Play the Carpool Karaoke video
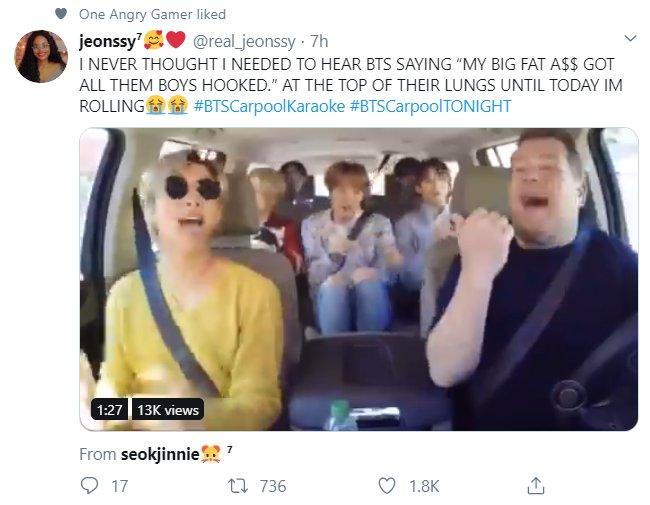650x505 pixels. point(358,280)
